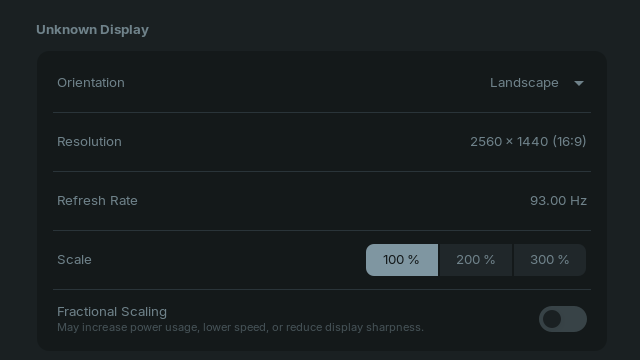This screenshot has width=640, height=360.
Task: Click empty space in the Orientation row
Action: tap(306, 83)
